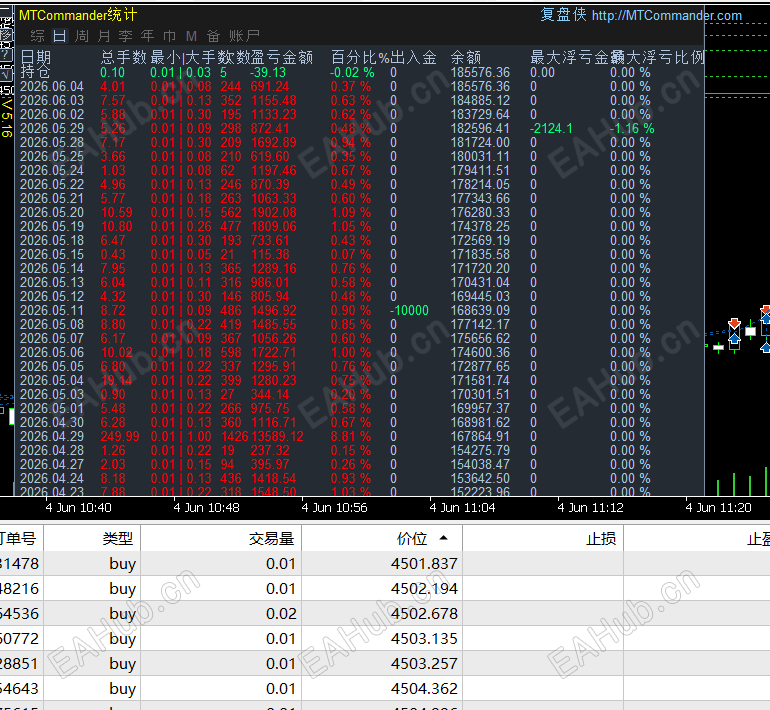This screenshot has width=770, height=710.
Task: Open the http://MTCommander.com link
Action: tap(666, 16)
